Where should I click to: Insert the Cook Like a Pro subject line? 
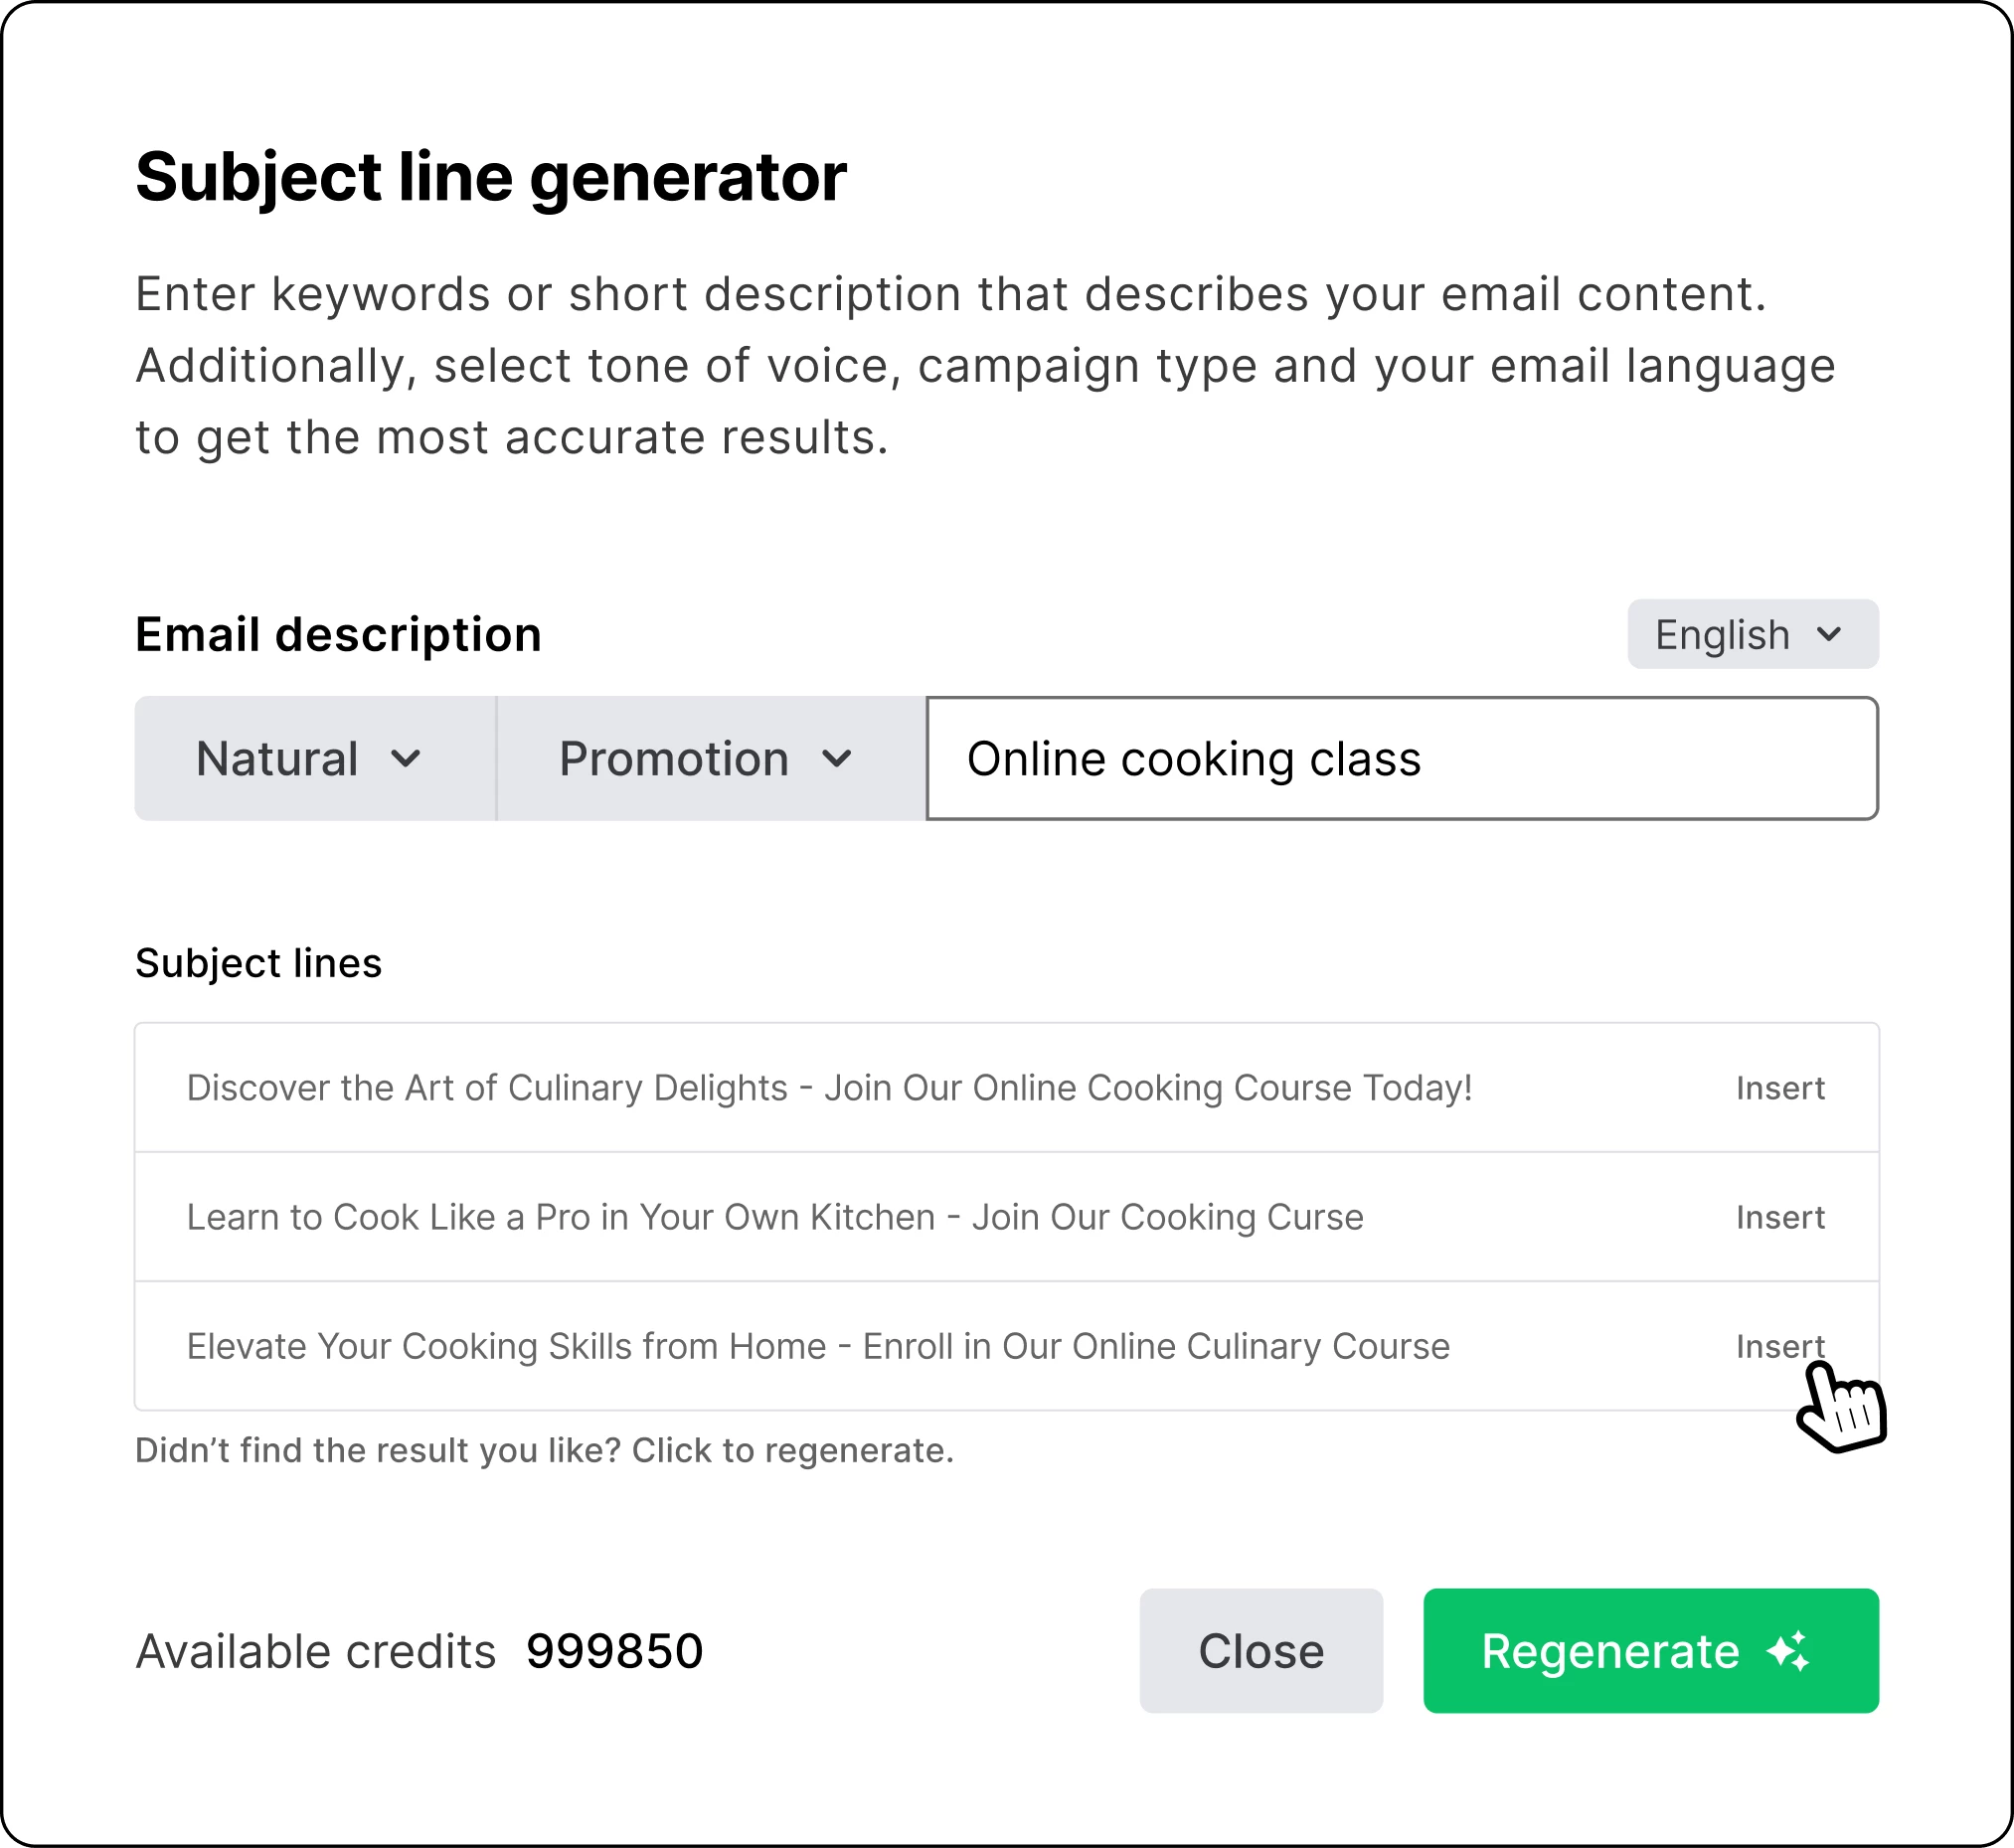[x=1780, y=1217]
